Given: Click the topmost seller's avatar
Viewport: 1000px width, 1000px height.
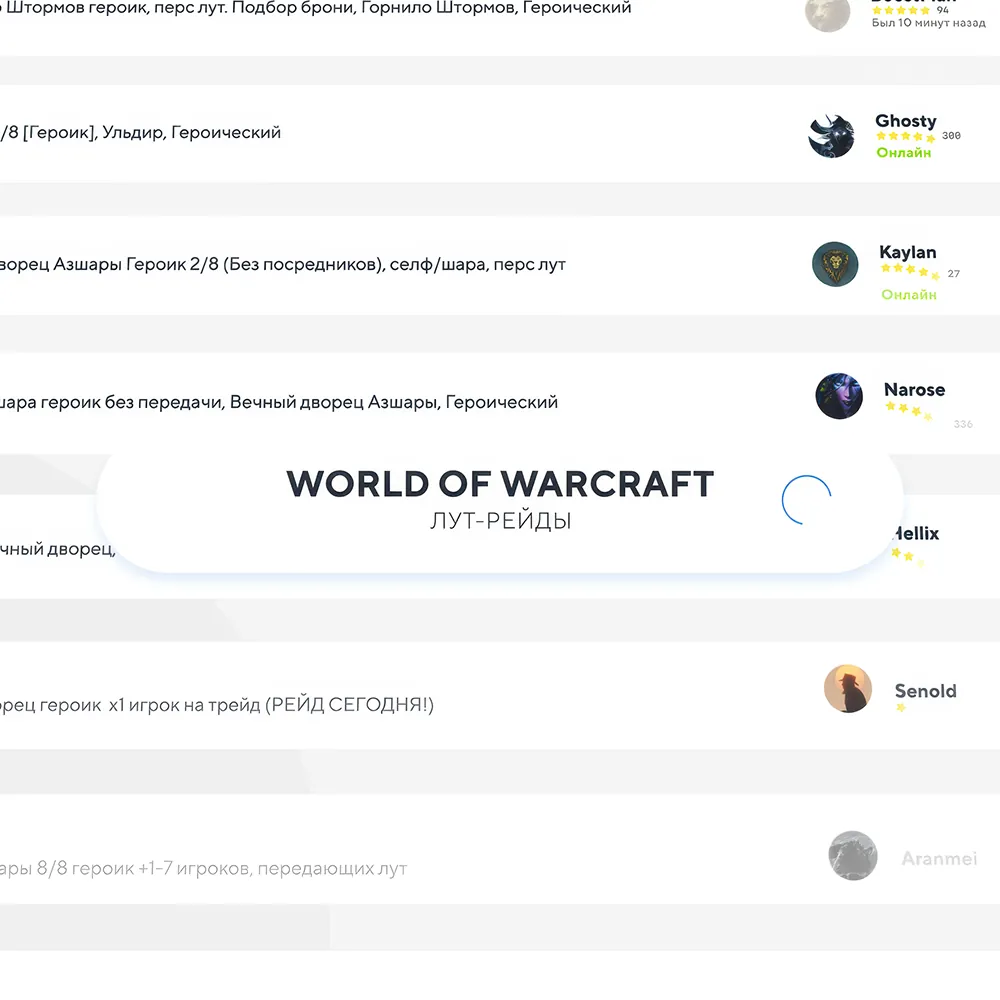Looking at the screenshot, I should click(x=827, y=14).
